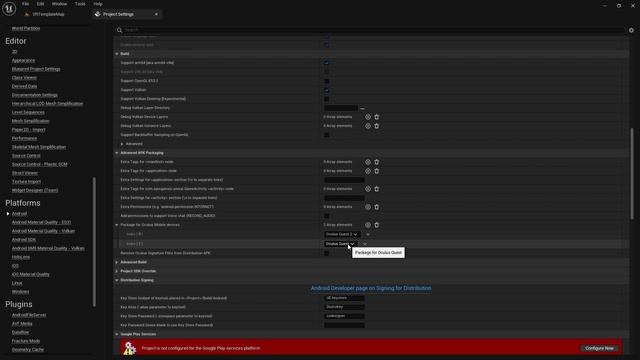Open Android Developer page on Signing link
Image resolution: width=640 pixels, height=360 pixels.
pyautogui.click(x=371, y=288)
